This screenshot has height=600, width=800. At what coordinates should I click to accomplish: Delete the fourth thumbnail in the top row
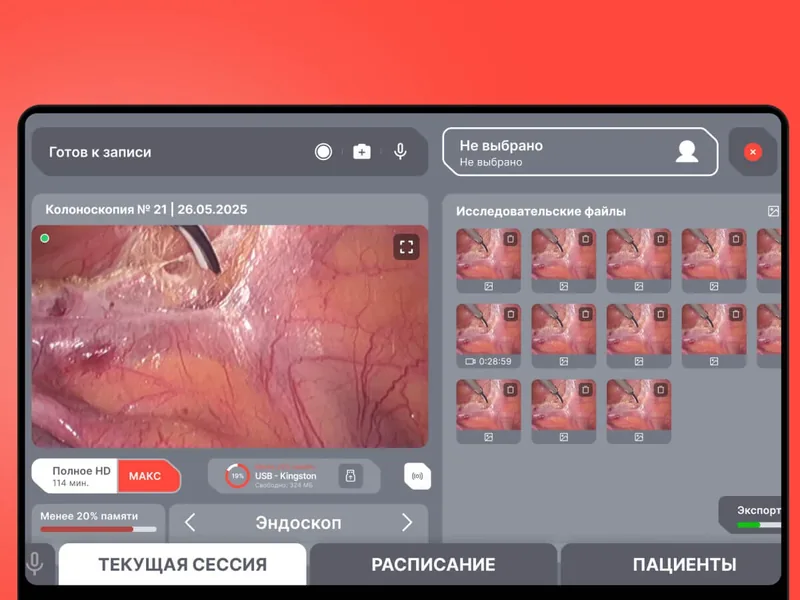point(736,239)
